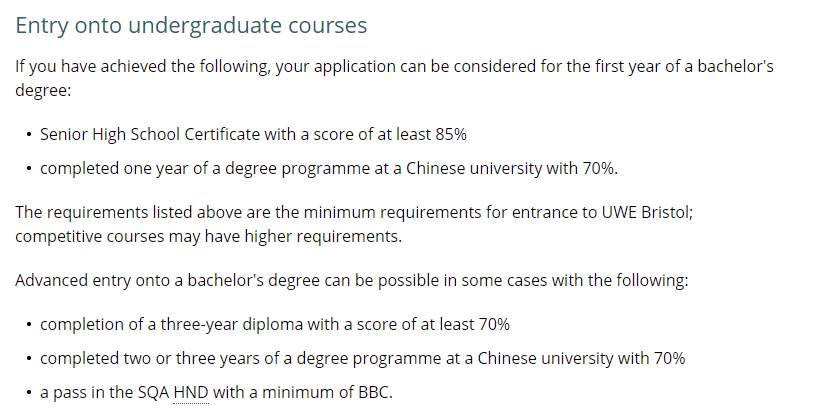
Task: Click the bullet dot before the SQA line
Action: pos(29,393)
